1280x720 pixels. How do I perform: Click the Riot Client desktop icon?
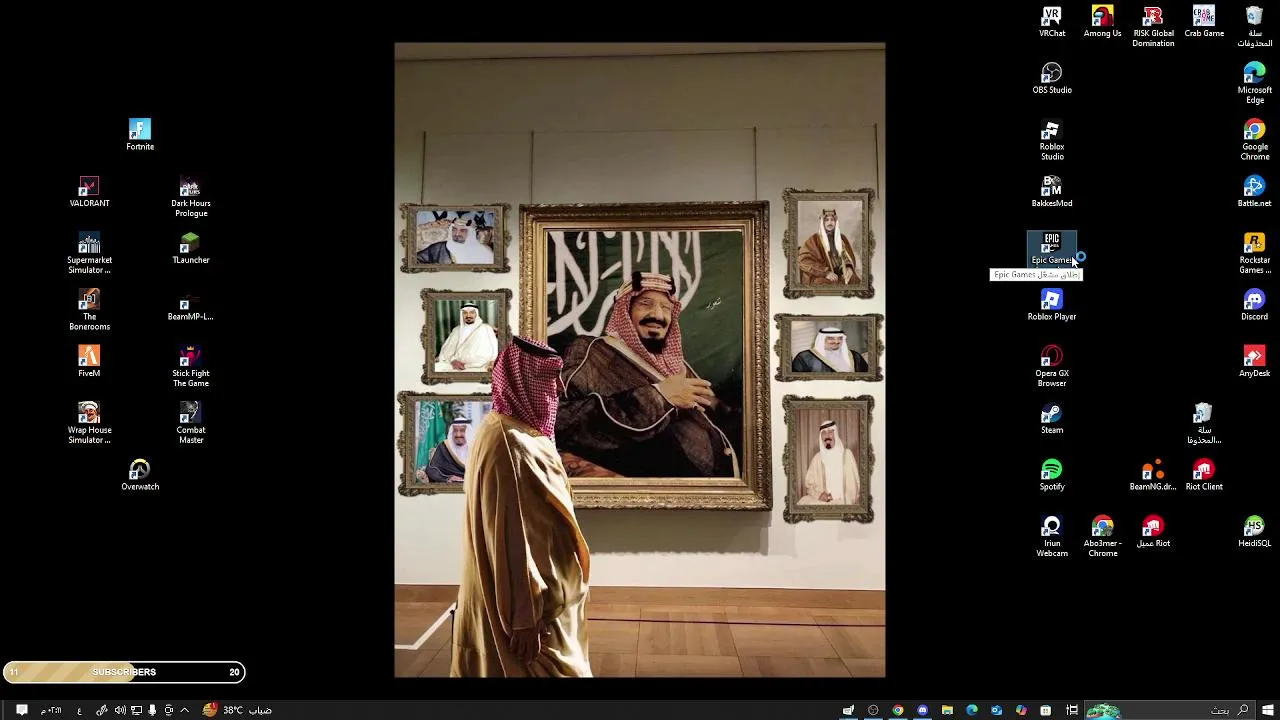coord(1204,475)
